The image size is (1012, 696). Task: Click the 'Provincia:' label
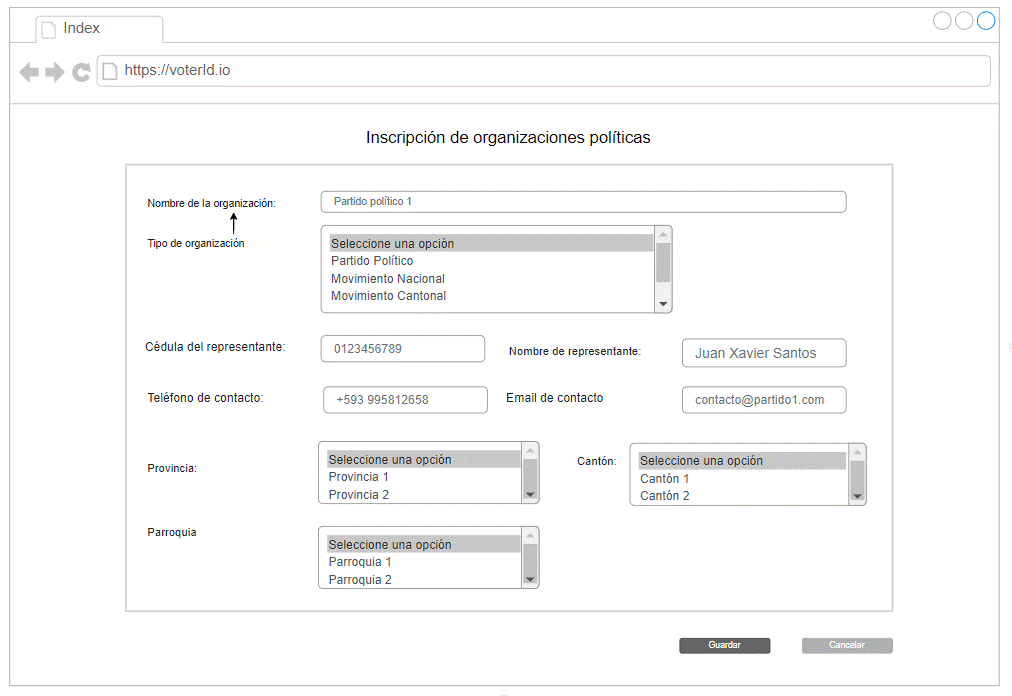point(172,468)
